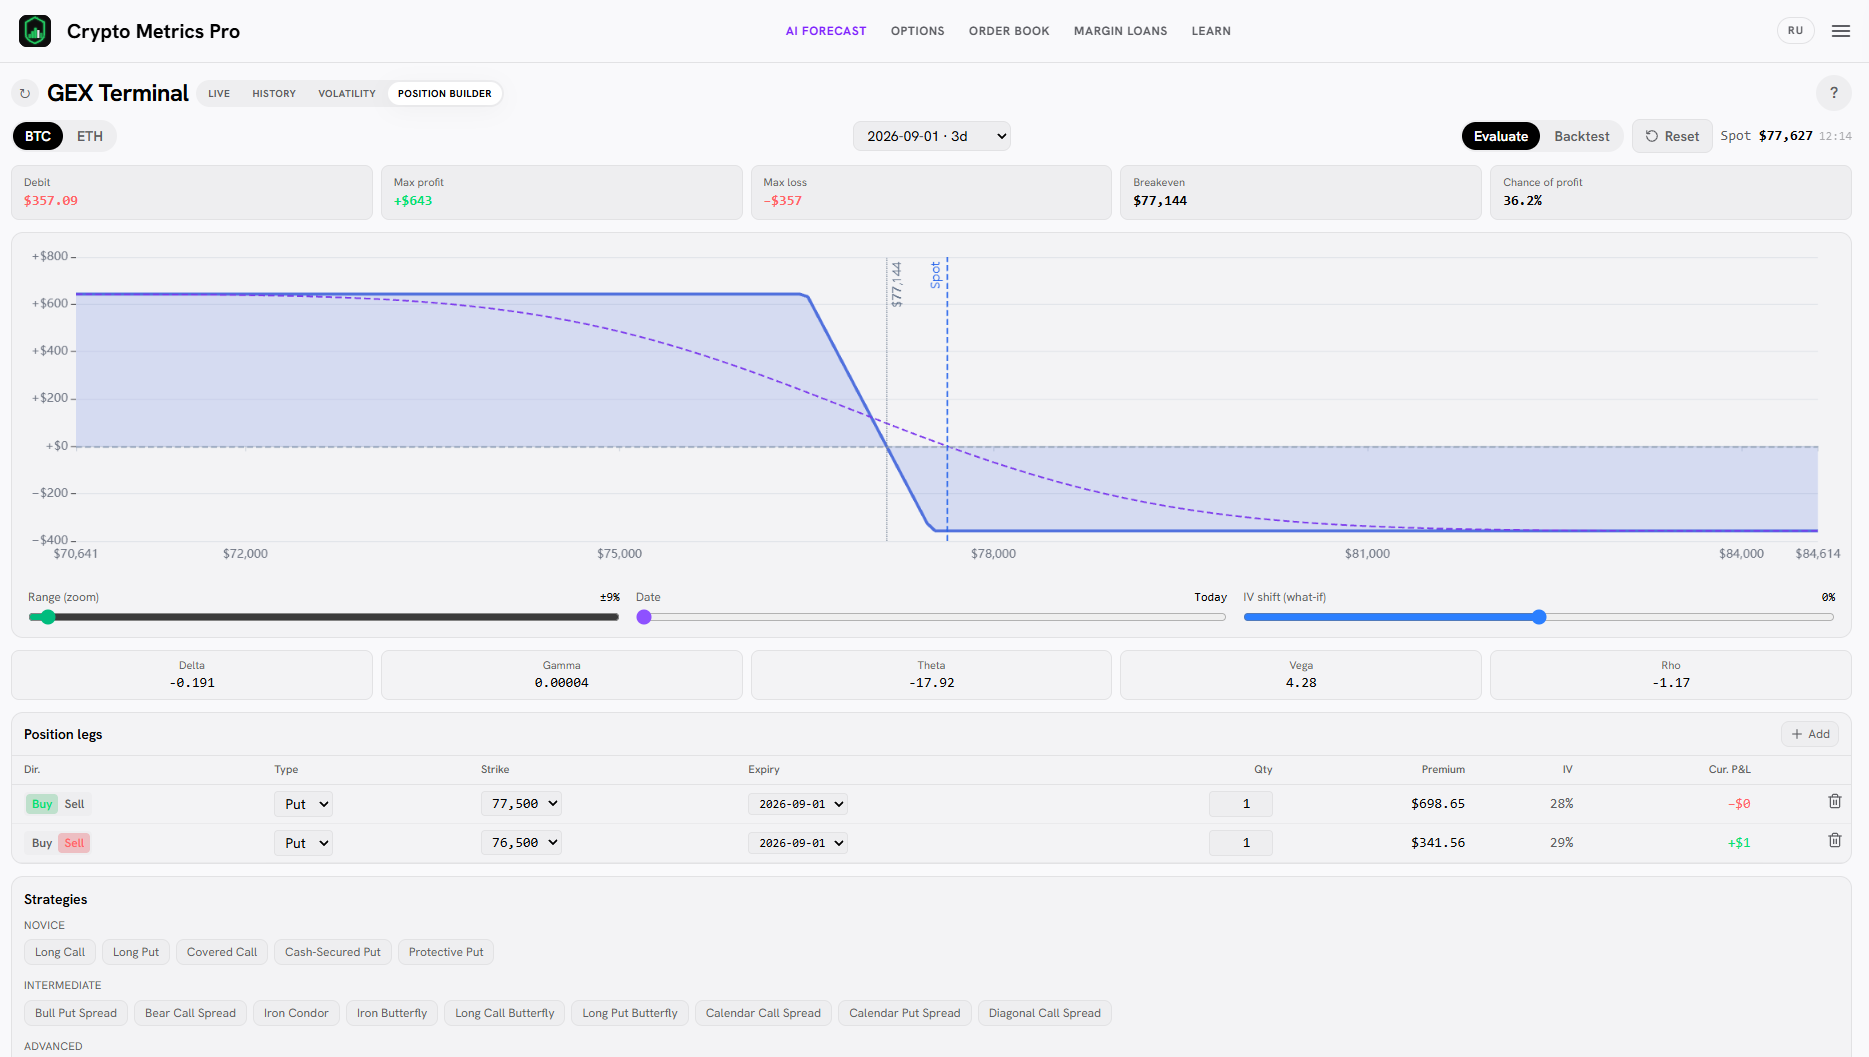Delete the 77,500 put leg
Screen dimensions: 1869x1057
(x=1835, y=801)
